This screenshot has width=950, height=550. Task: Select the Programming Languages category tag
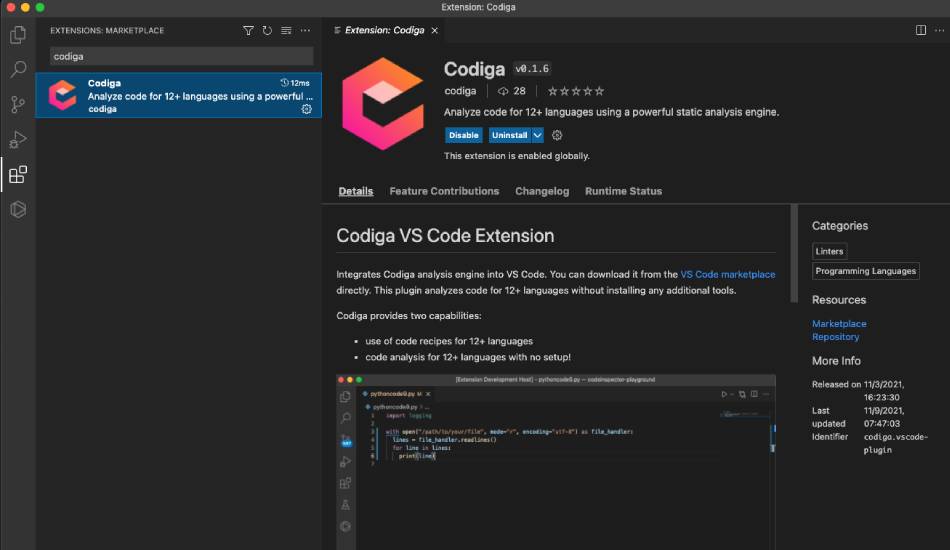pyautogui.click(x=866, y=271)
